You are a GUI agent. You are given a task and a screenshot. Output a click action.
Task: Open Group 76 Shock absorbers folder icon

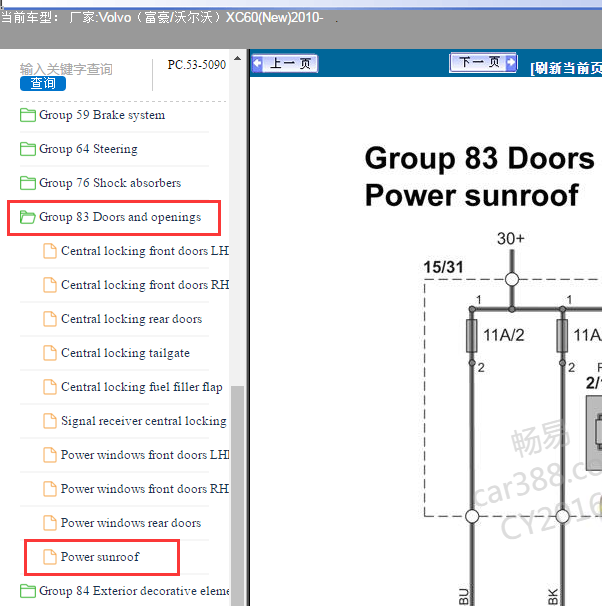[x=28, y=183]
